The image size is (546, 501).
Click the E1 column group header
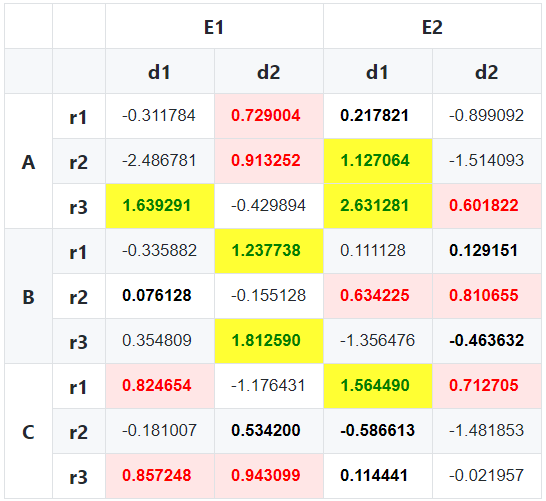[x=214, y=26]
